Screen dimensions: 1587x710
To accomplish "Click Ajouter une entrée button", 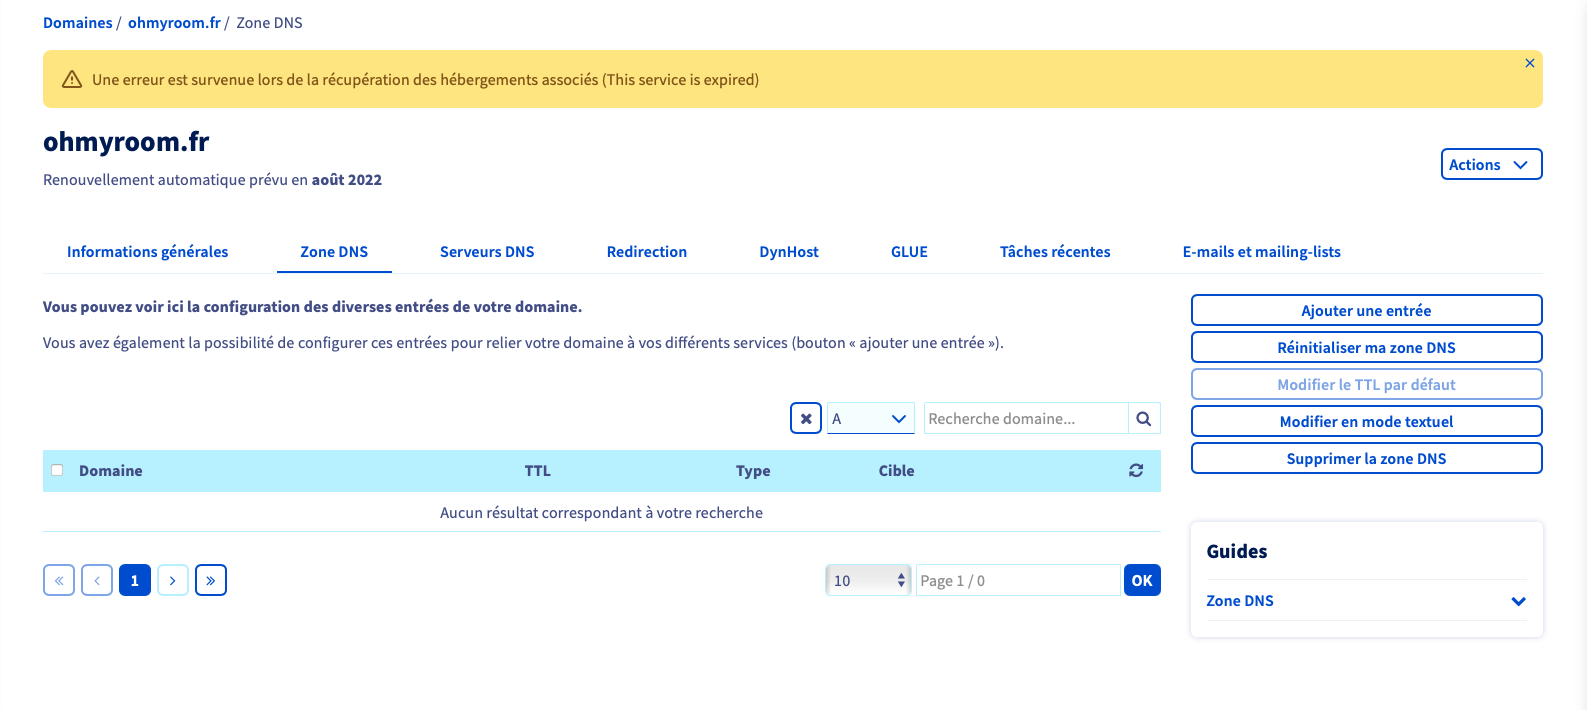I will click(1366, 310).
